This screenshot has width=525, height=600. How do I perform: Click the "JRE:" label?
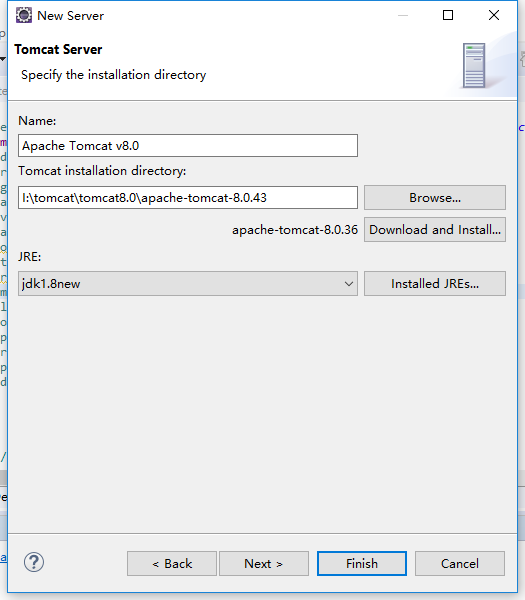click(29, 256)
